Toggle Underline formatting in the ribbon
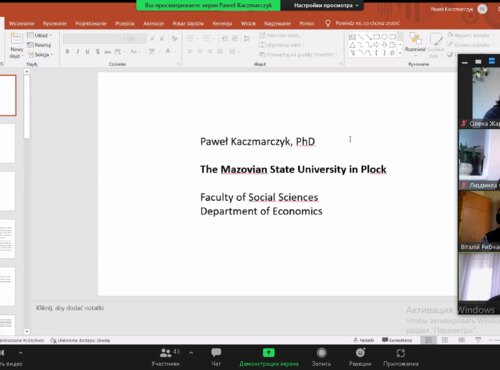500x370 pixels. click(88, 51)
